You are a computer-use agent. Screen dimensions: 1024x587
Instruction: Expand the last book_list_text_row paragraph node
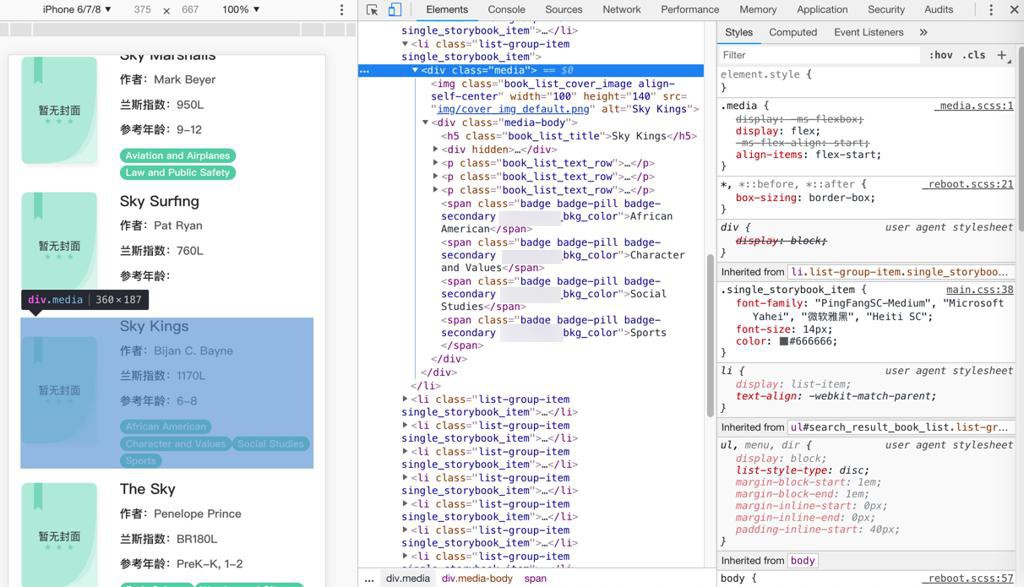tap(436, 190)
